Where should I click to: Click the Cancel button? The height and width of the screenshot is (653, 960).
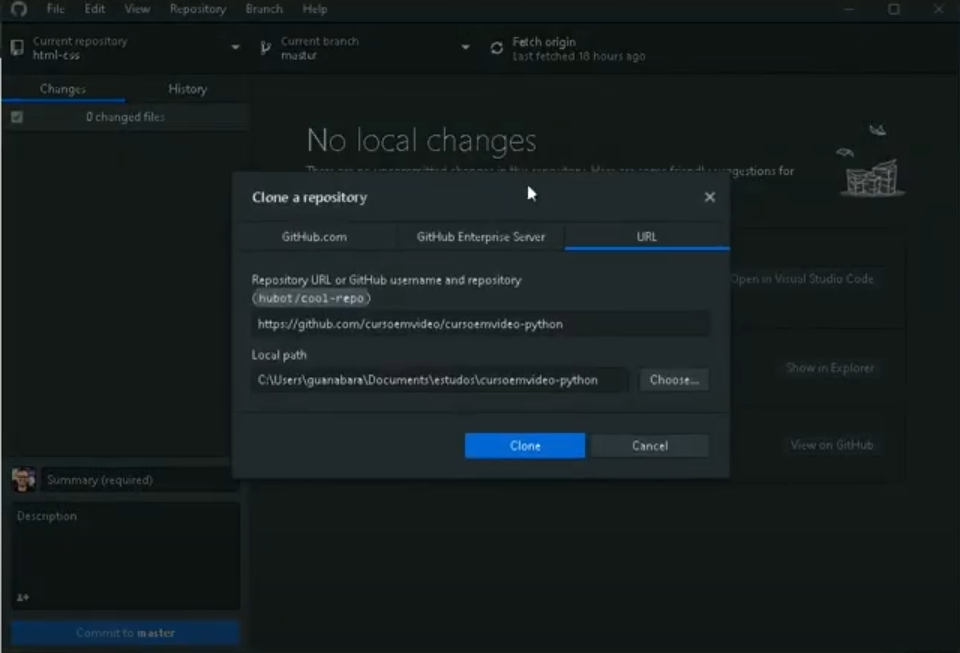point(650,446)
